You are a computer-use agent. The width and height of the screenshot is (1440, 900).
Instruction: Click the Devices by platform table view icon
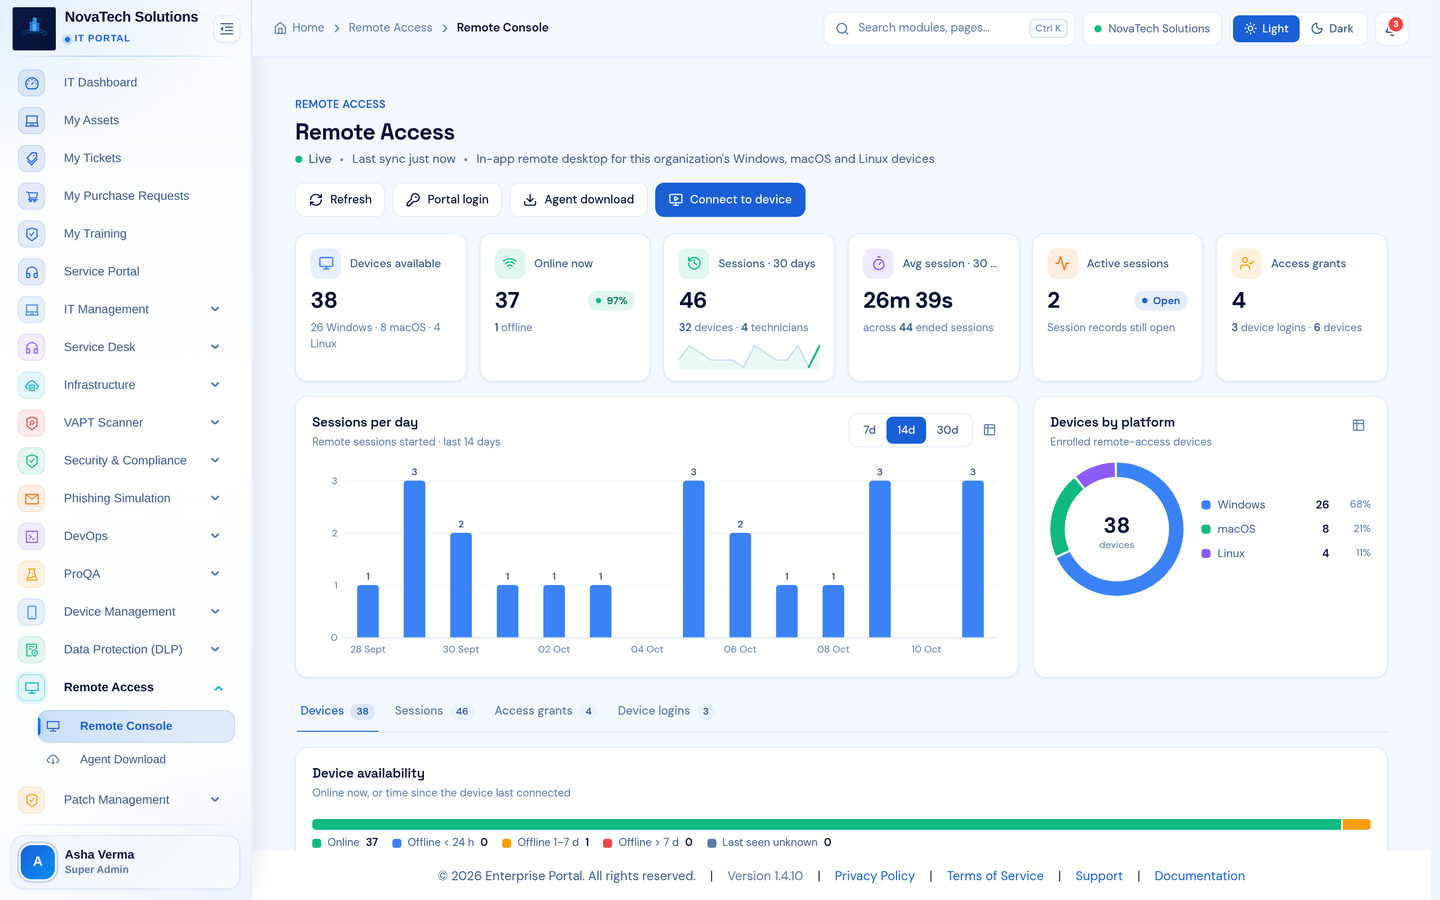click(1358, 425)
